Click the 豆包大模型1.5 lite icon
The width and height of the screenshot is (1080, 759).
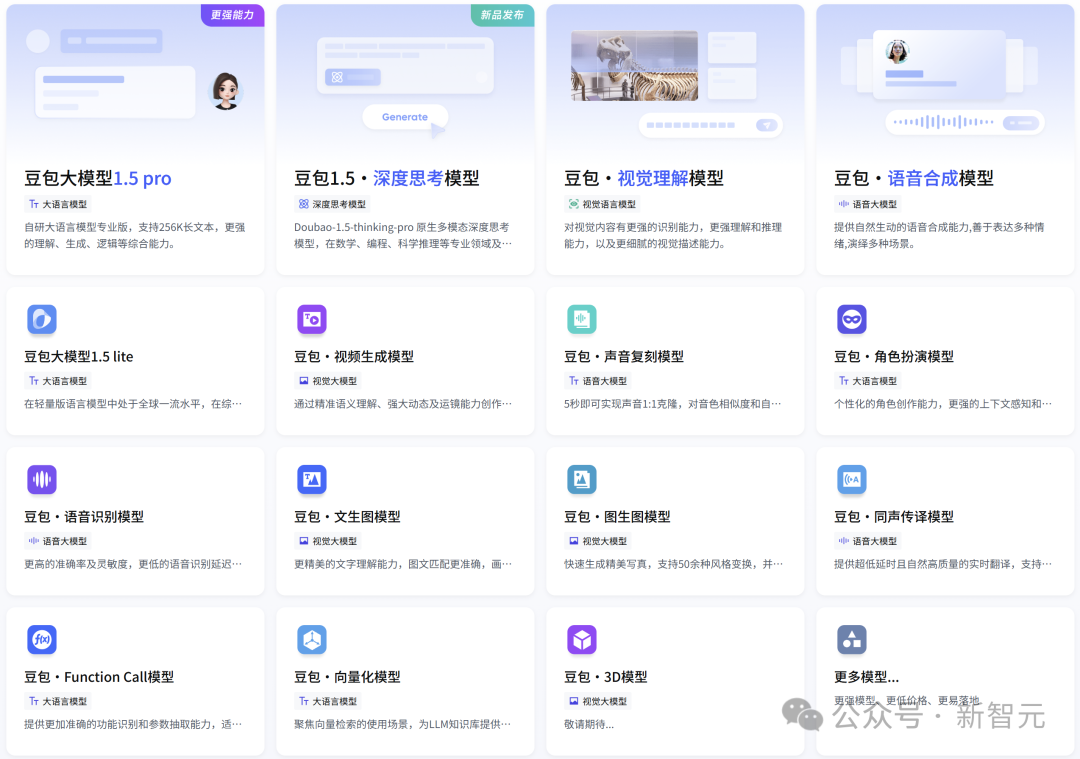point(42,319)
